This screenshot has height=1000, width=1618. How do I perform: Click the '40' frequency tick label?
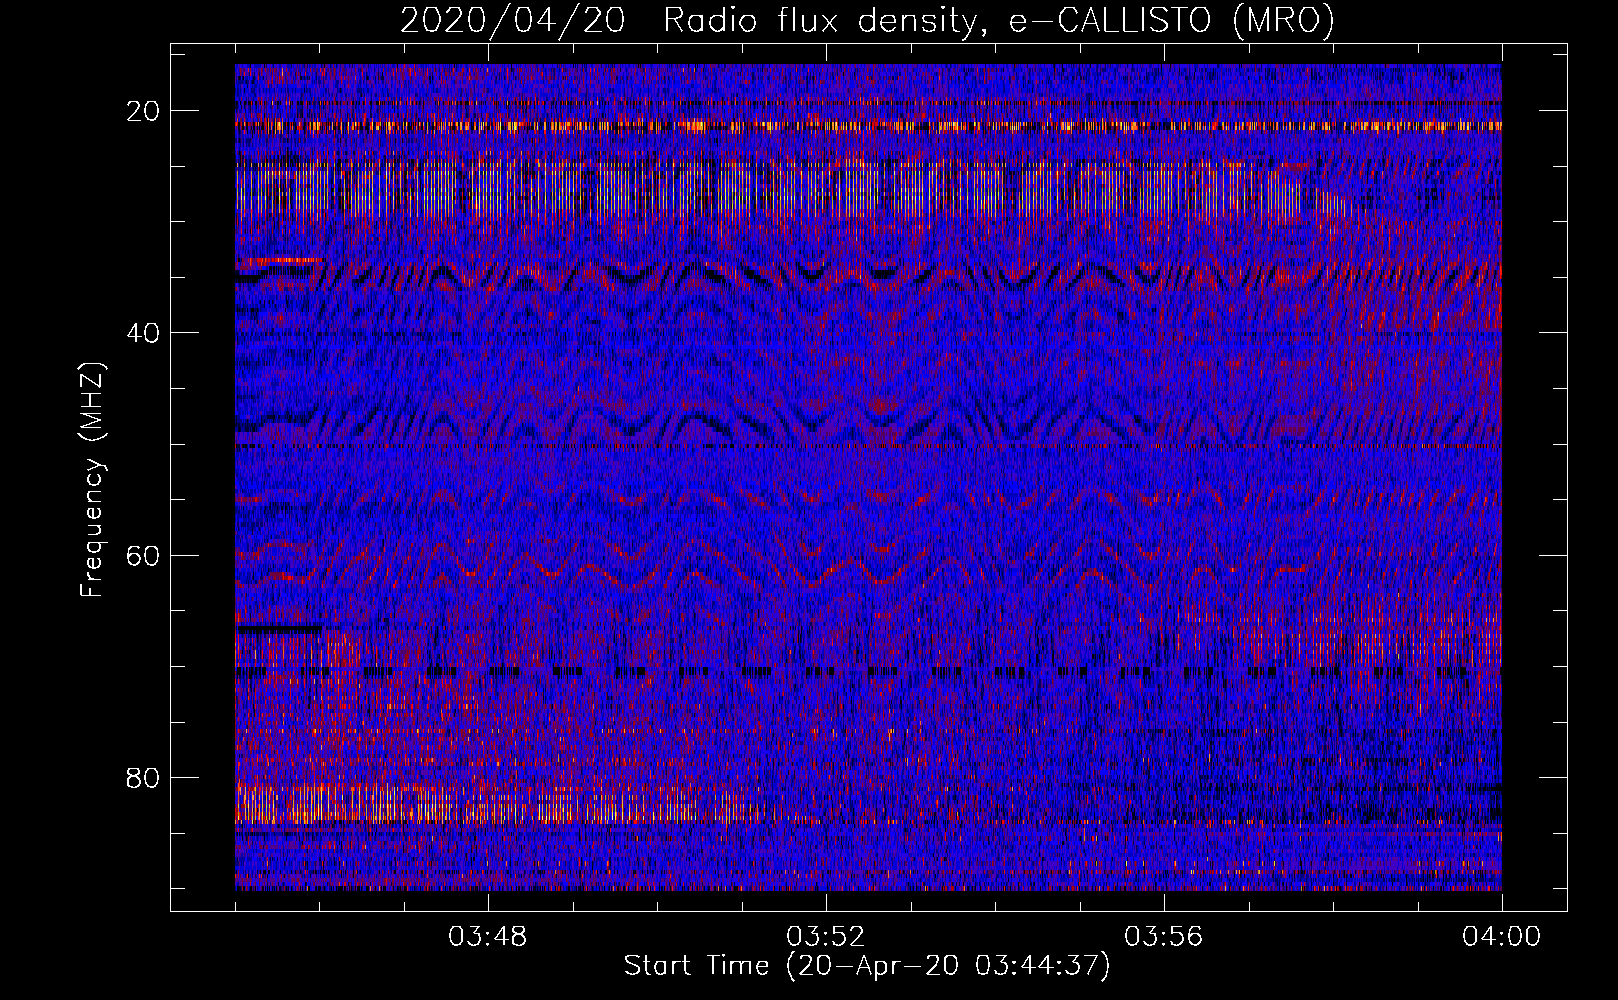144,333
